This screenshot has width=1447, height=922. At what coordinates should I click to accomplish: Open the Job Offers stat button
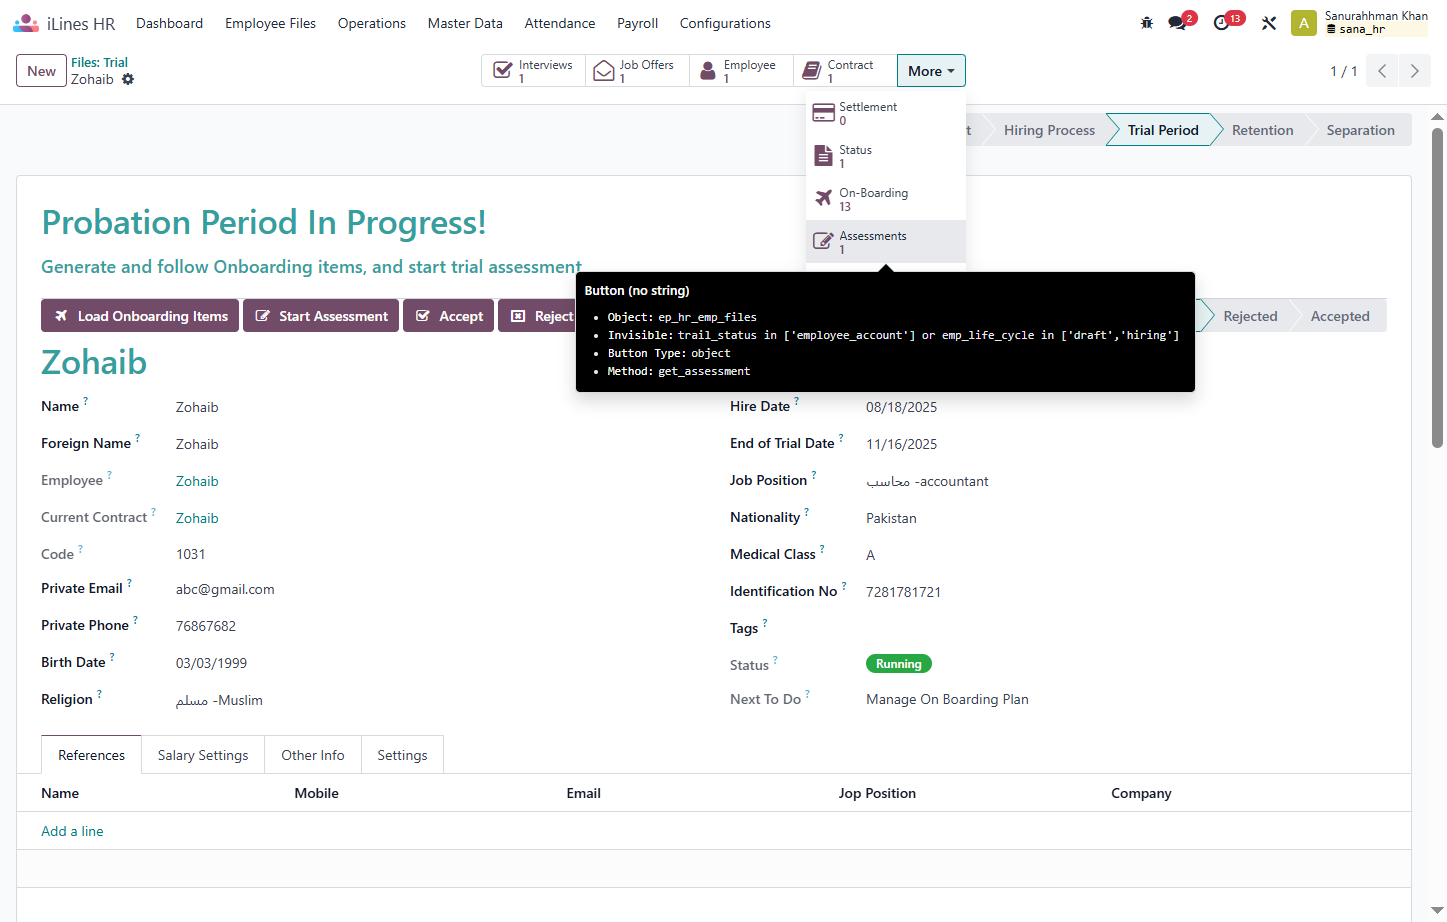(638, 71)
